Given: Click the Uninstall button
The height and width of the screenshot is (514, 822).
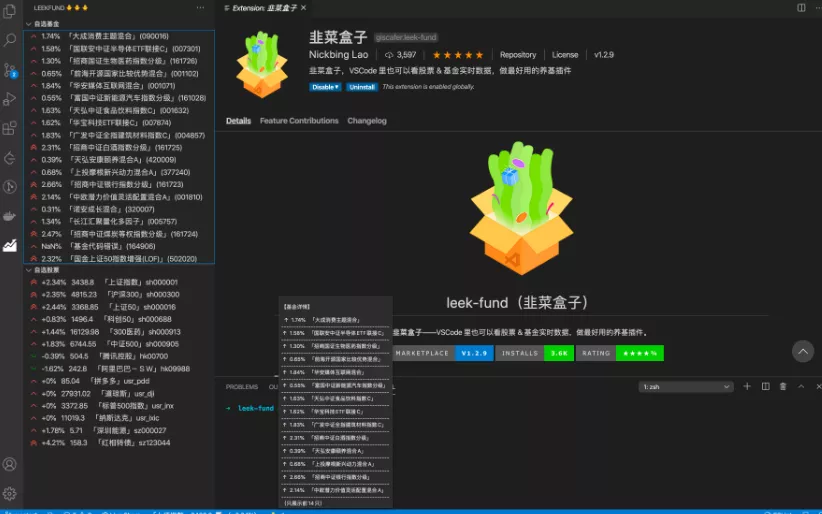Looking at the screenshot, I should [362, 87].
